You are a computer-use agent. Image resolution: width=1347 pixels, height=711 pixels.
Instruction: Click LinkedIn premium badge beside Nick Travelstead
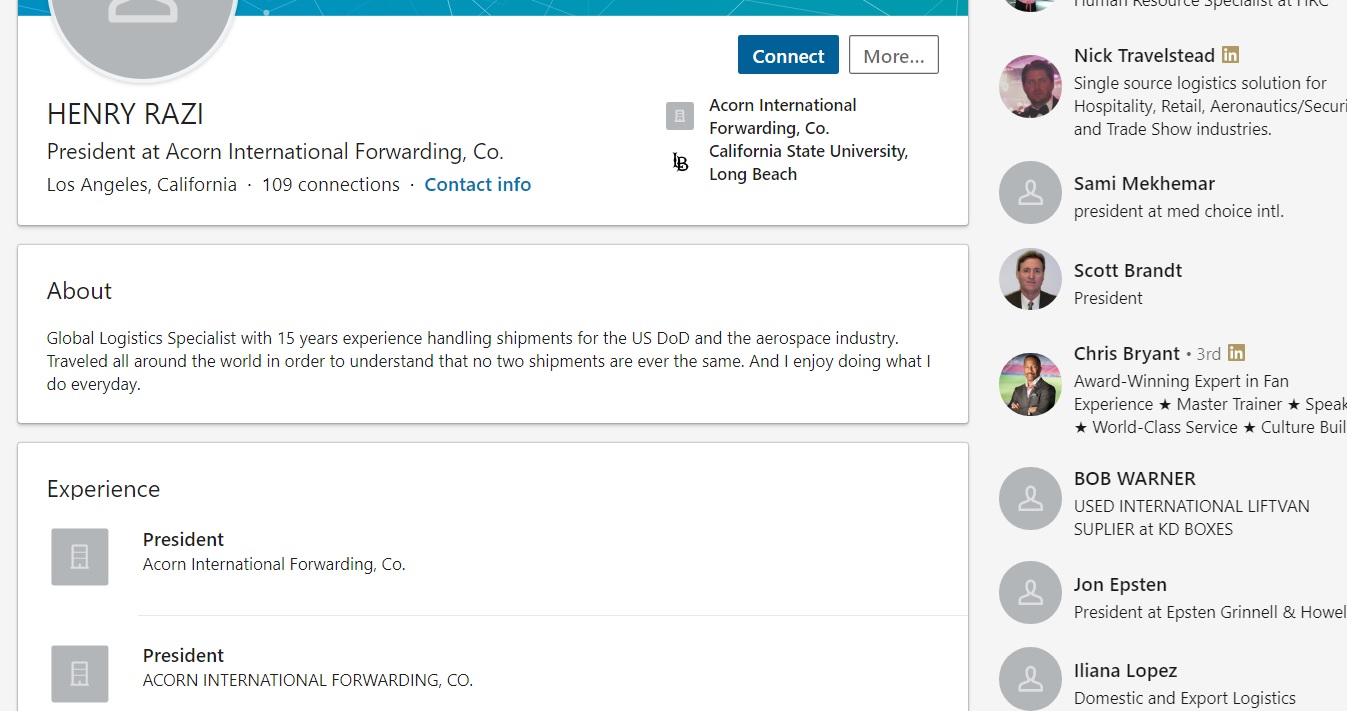click(x=1231, y=55)
